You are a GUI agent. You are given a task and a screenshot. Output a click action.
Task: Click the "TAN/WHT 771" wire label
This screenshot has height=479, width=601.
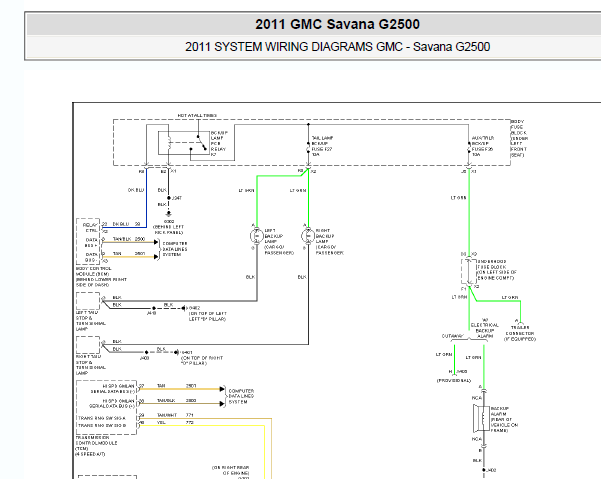pos(175,415)
